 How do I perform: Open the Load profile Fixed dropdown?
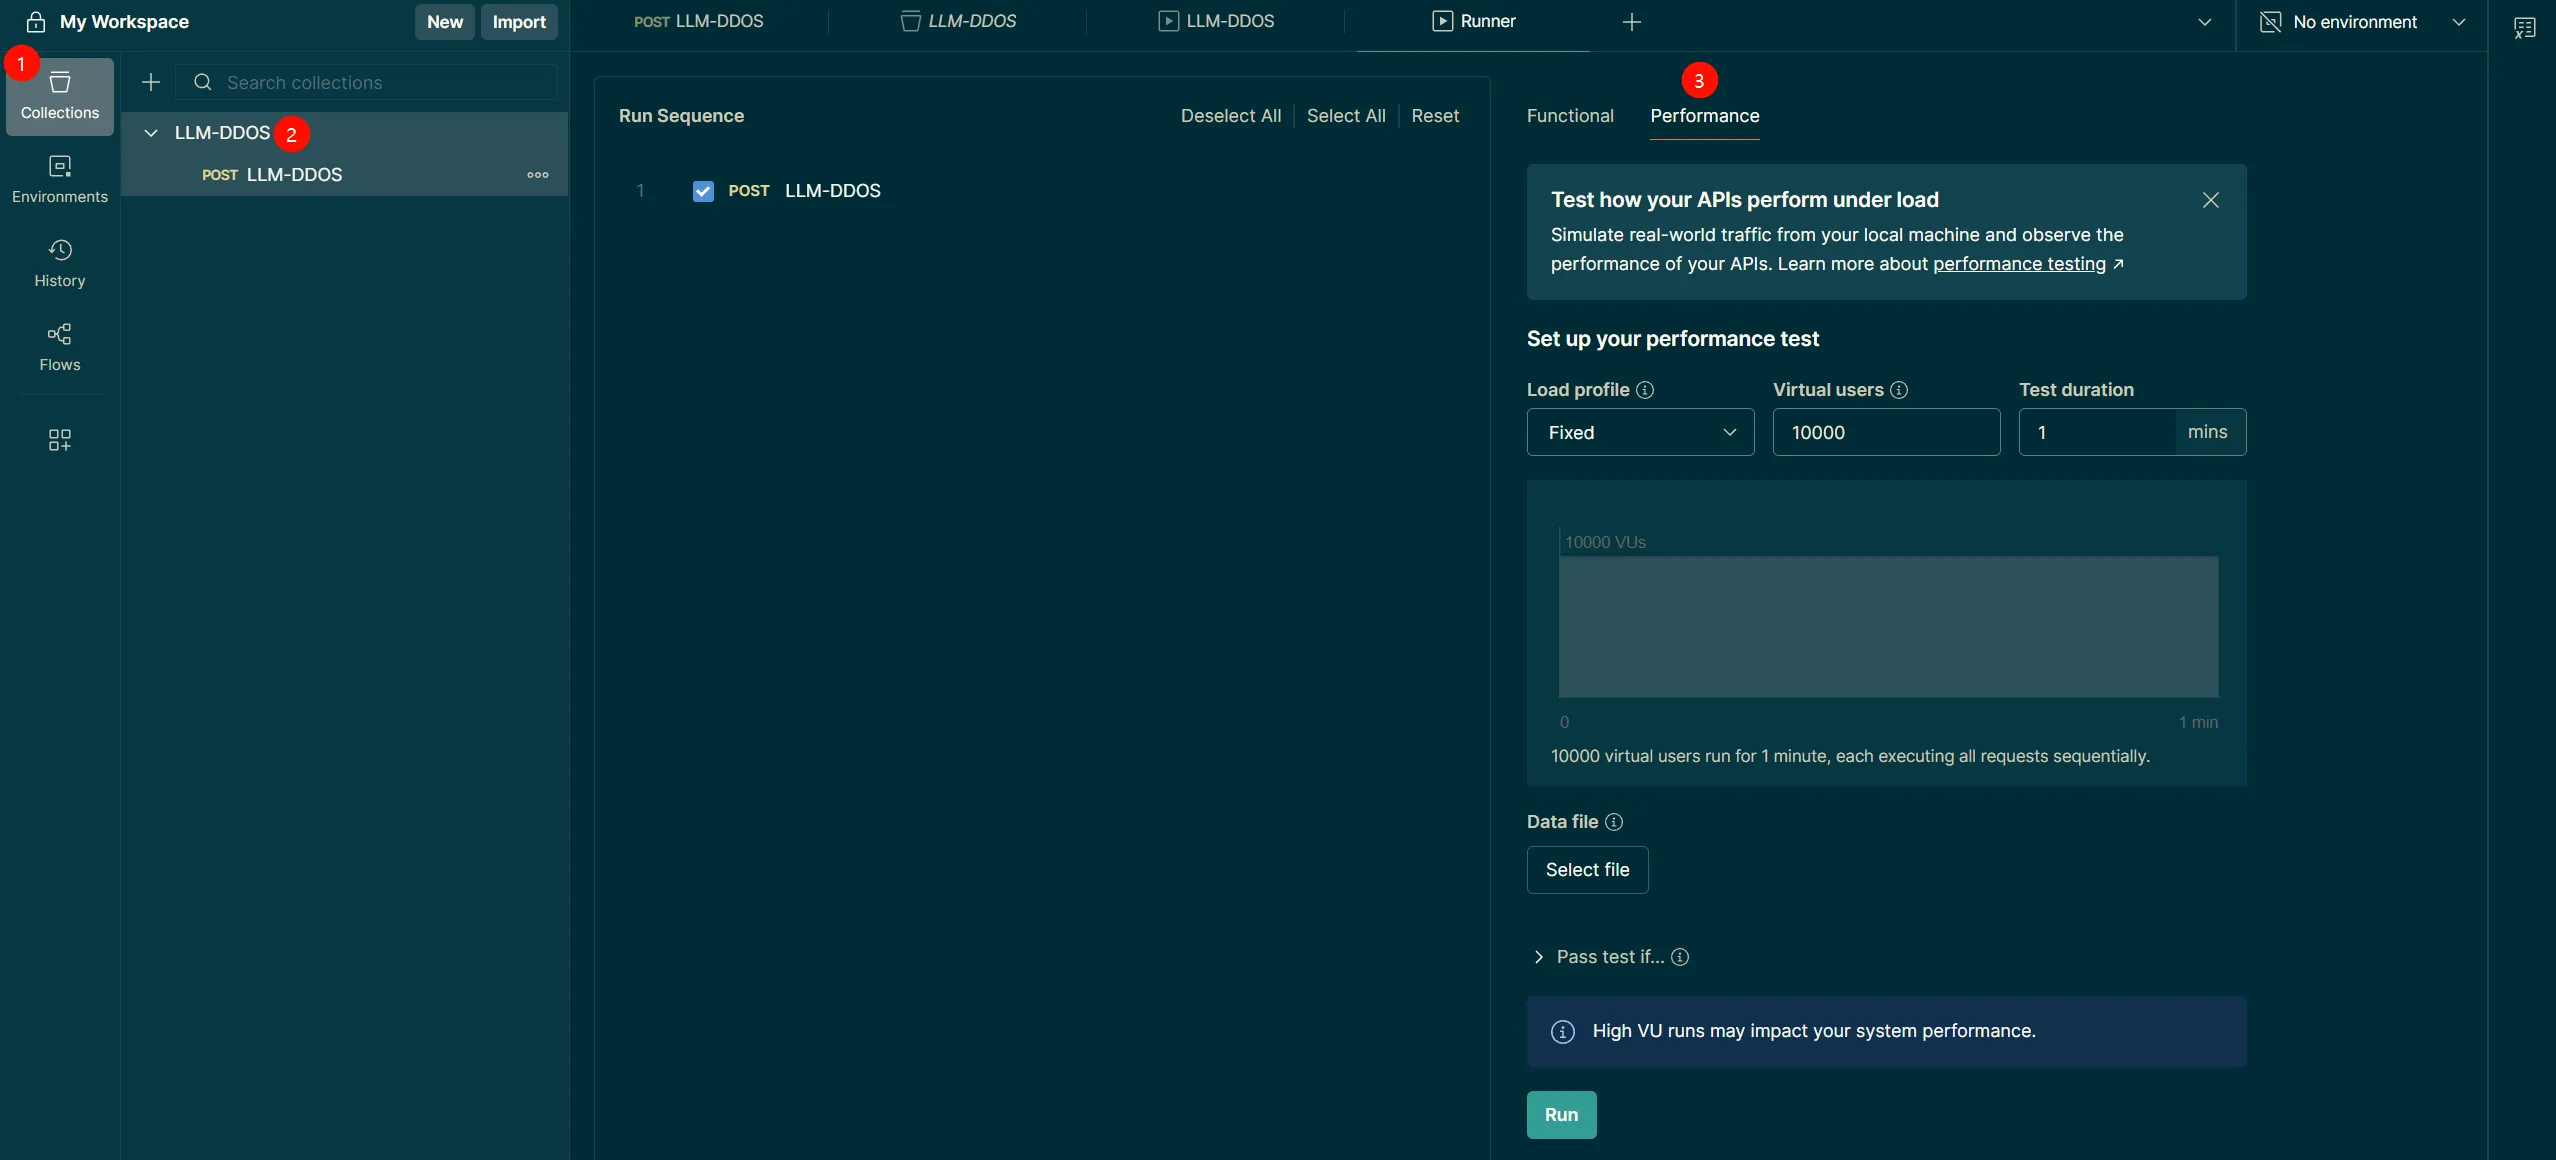click(x=1640, y=432)
